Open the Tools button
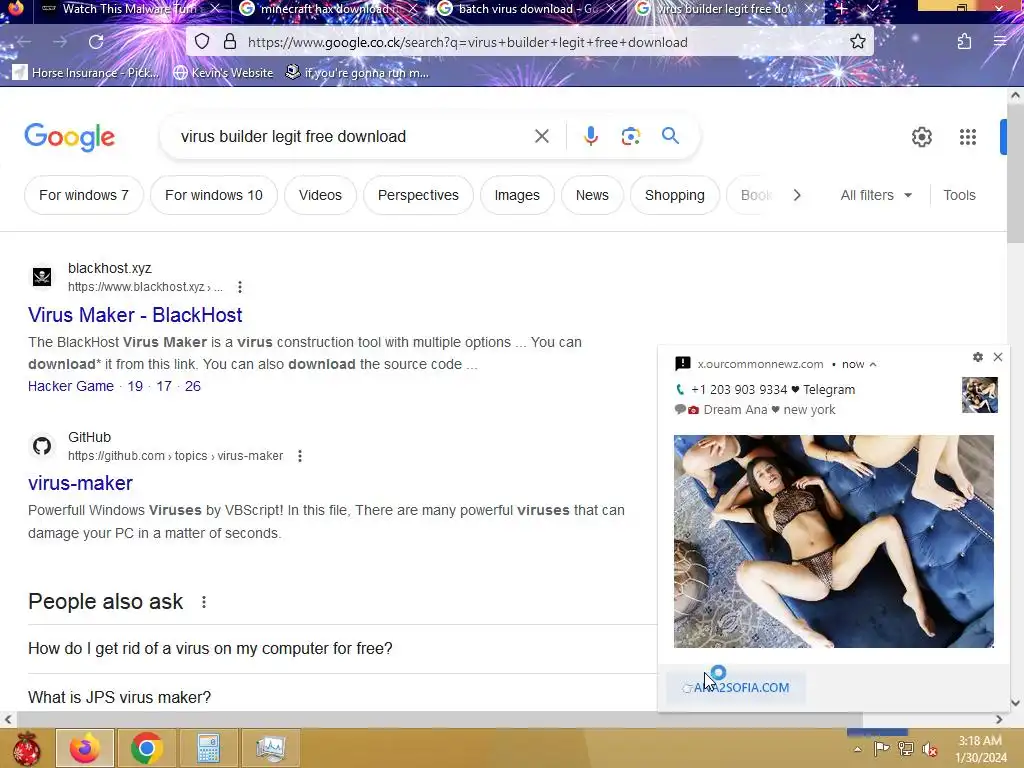Viewport: 1024px width, 768px height. click(x=959, y=195)
